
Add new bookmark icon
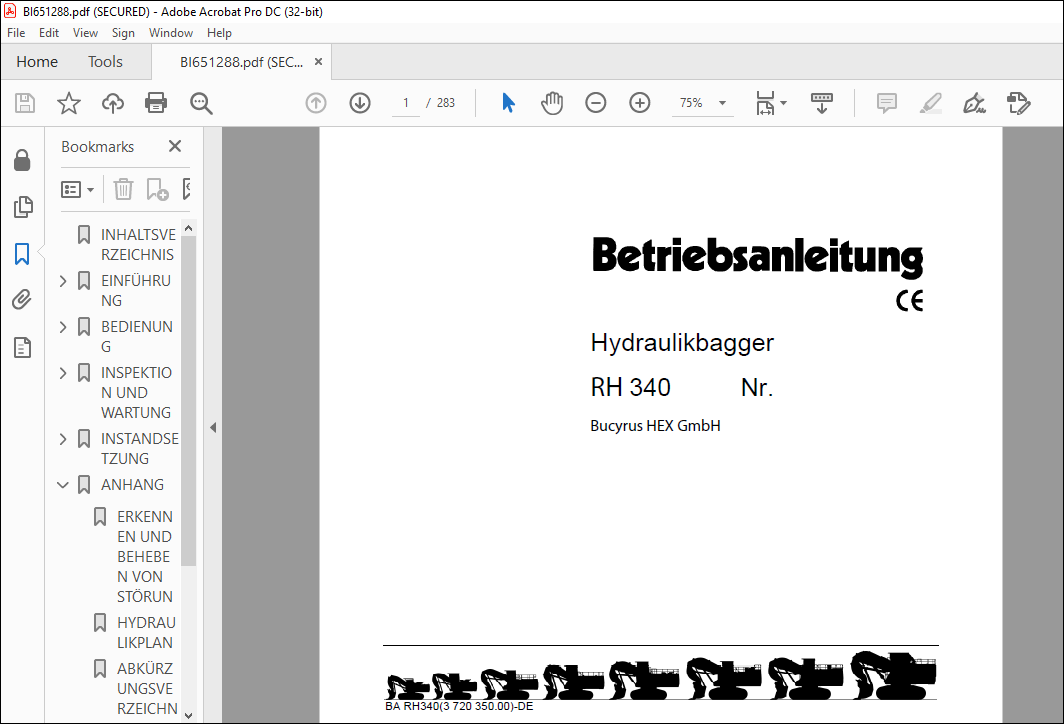157,189
